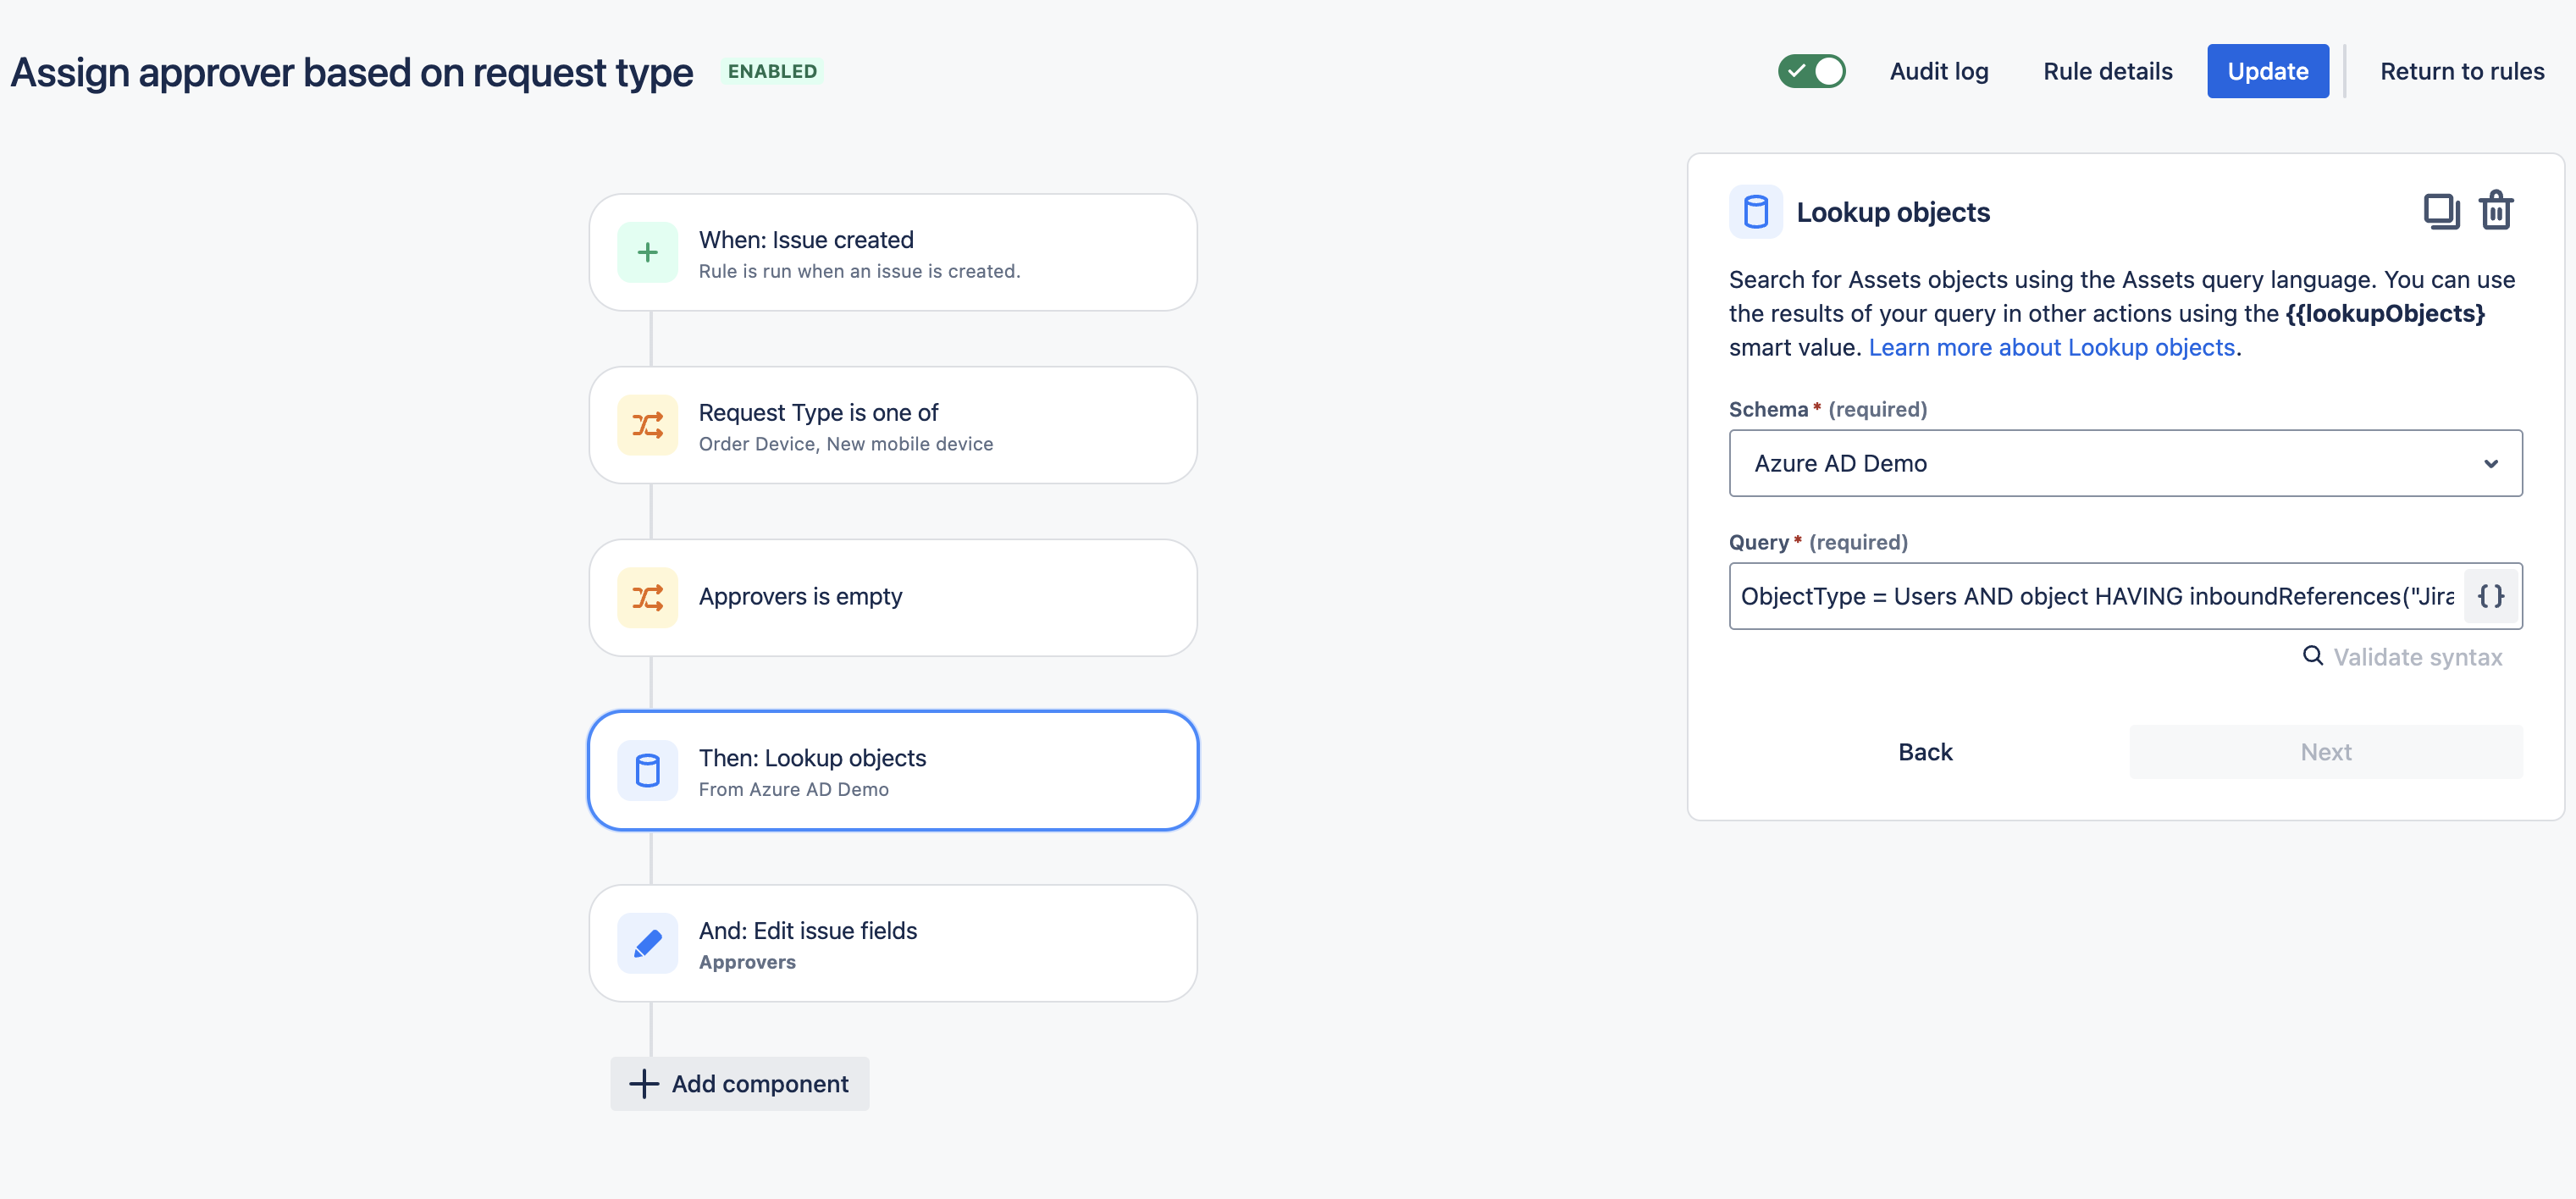The image size is (2576, 1199).
Task: Disable the rule with the green toggle
Action: tap(1812, 71)
